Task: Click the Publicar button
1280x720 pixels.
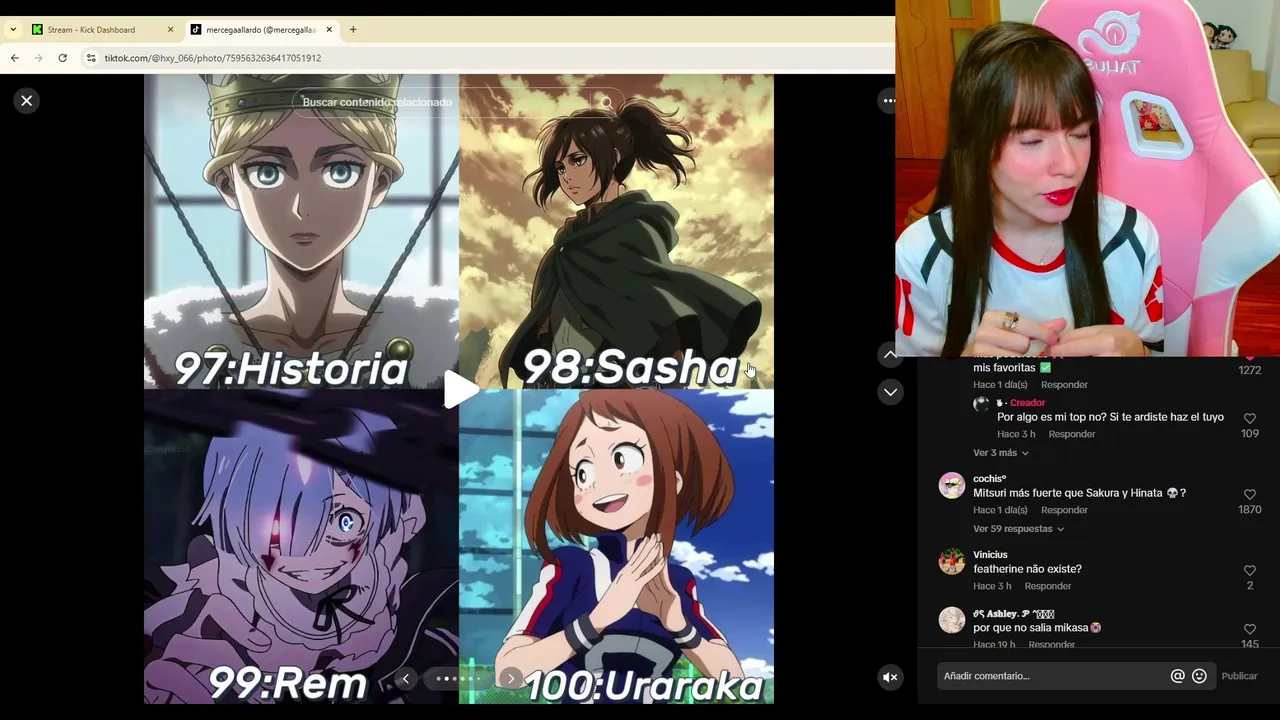Action: 1239,676
